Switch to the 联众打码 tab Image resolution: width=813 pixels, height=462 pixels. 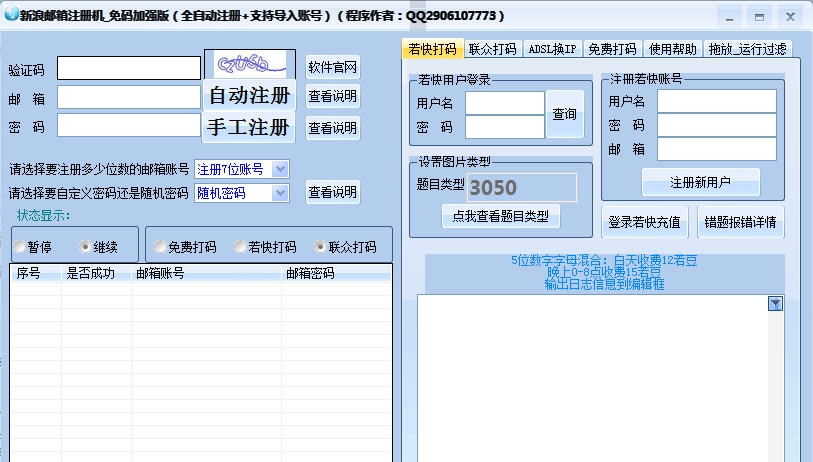tap(493, 49)
